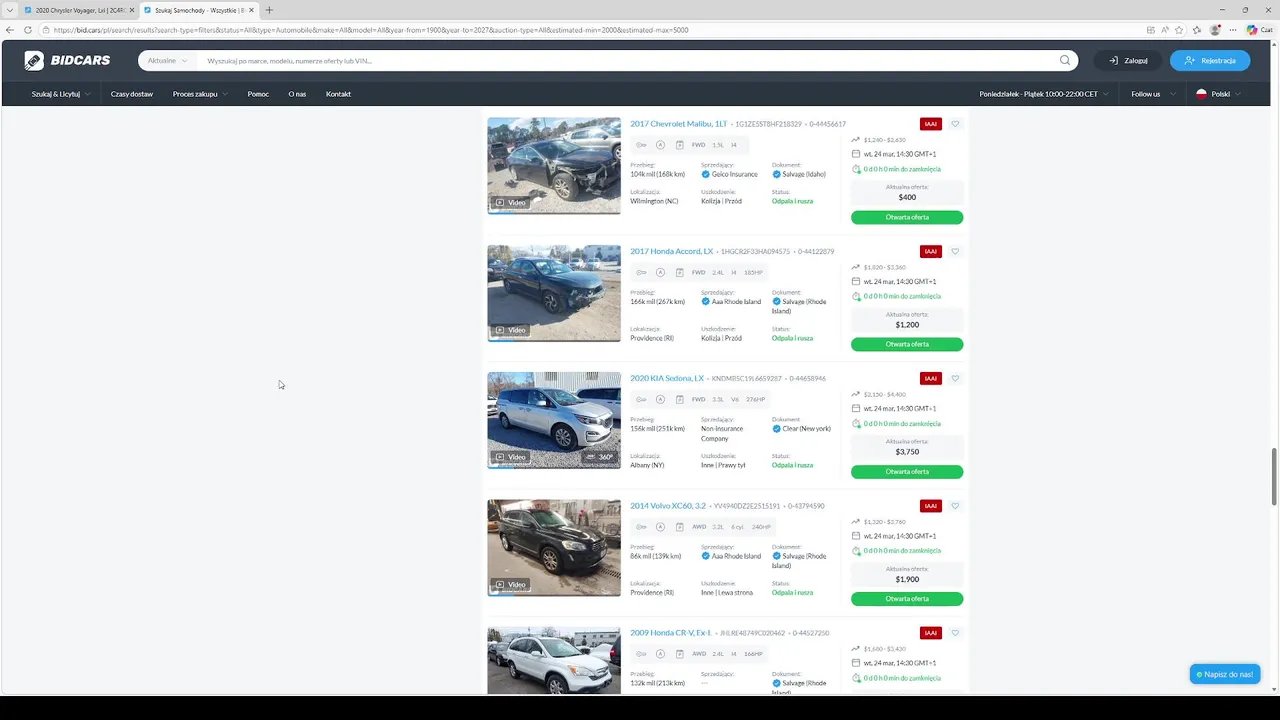Image resolution: width=1280 pixels, height=720 pixels.
Task: Click the Napisz do nas chat button
Action: pyautogui.click(x=1225, y=674)
